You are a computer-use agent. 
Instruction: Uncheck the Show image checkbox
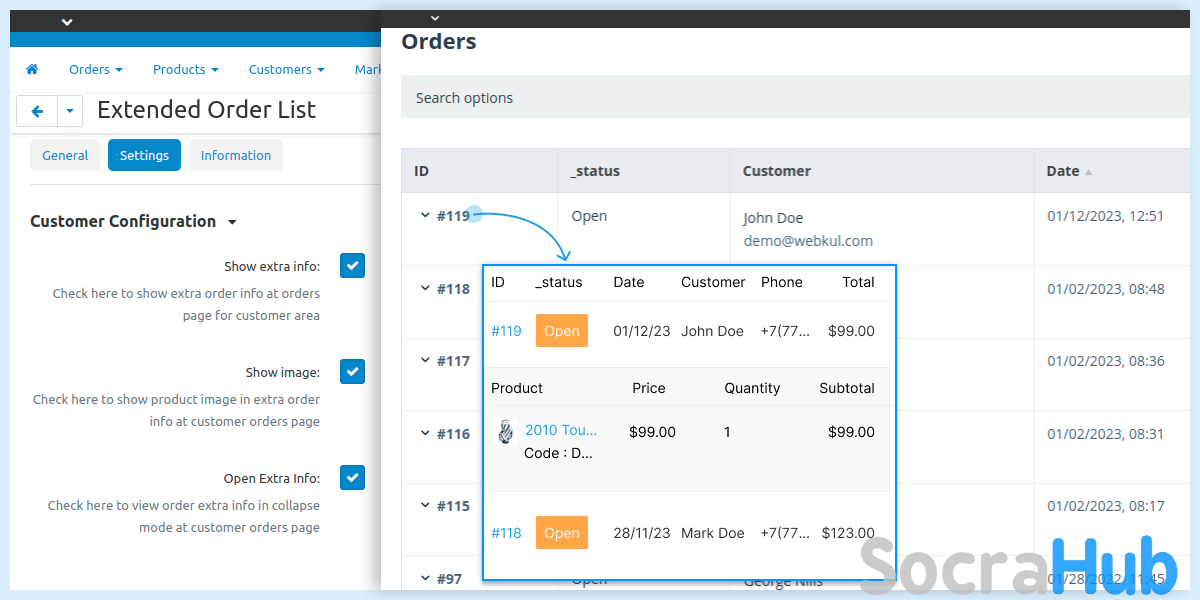point(352,372)
